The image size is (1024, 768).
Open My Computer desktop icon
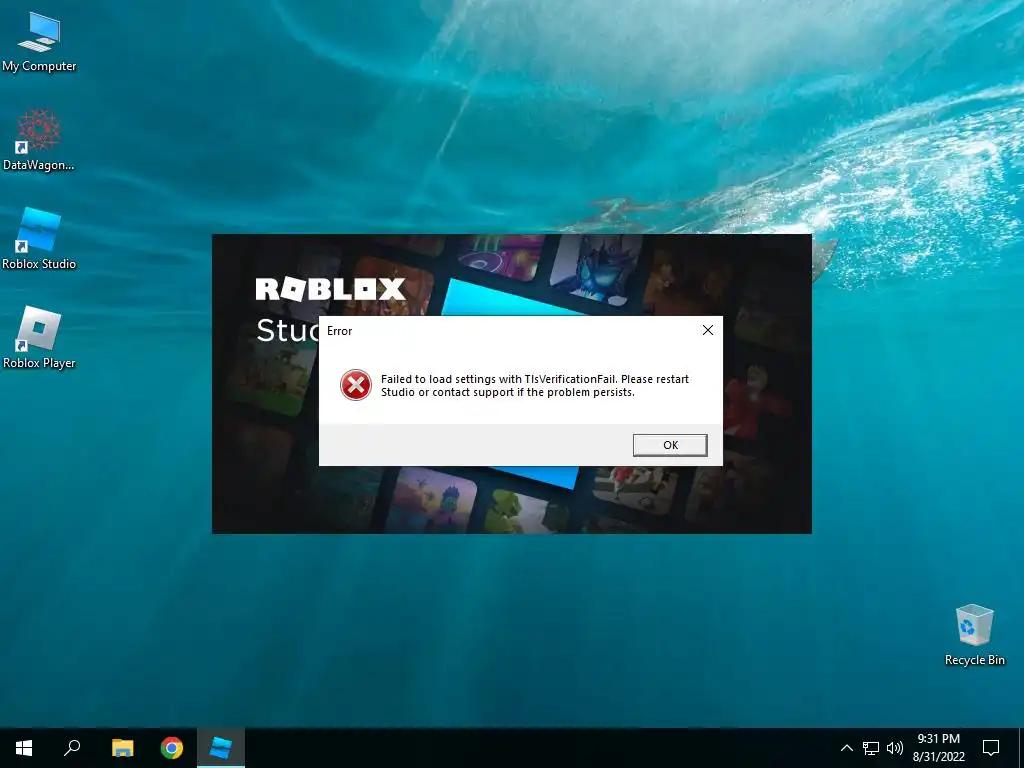click(39, 42)
